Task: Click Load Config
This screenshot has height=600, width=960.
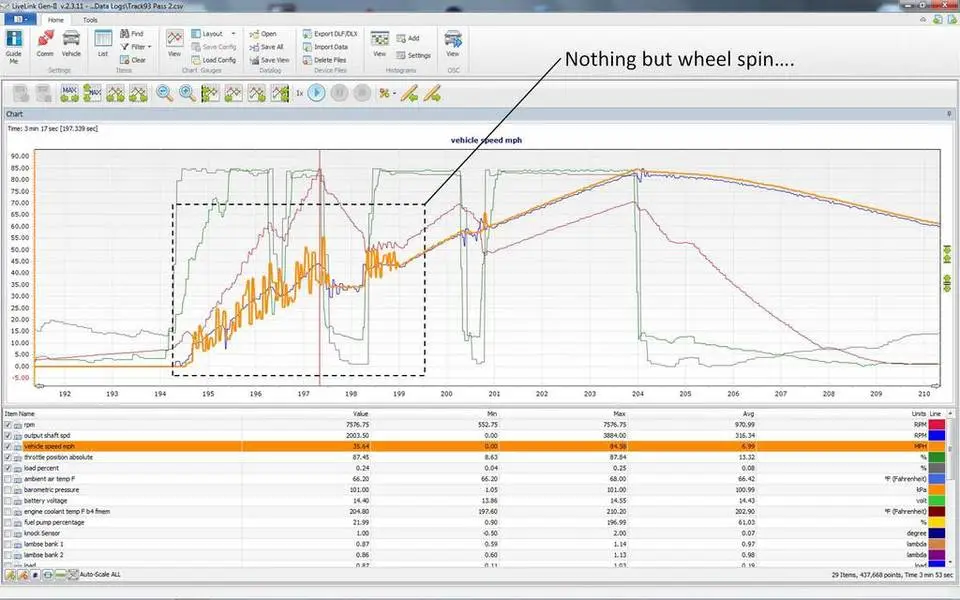Action: point(214,60)
